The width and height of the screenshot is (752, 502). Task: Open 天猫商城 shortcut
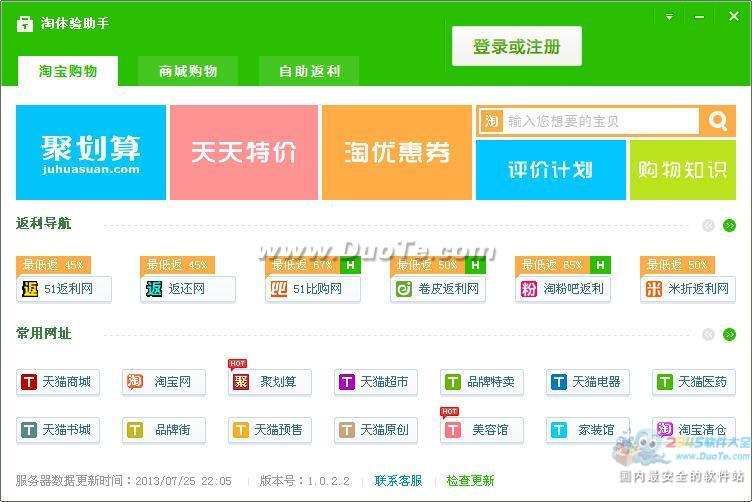coord(58,382)
